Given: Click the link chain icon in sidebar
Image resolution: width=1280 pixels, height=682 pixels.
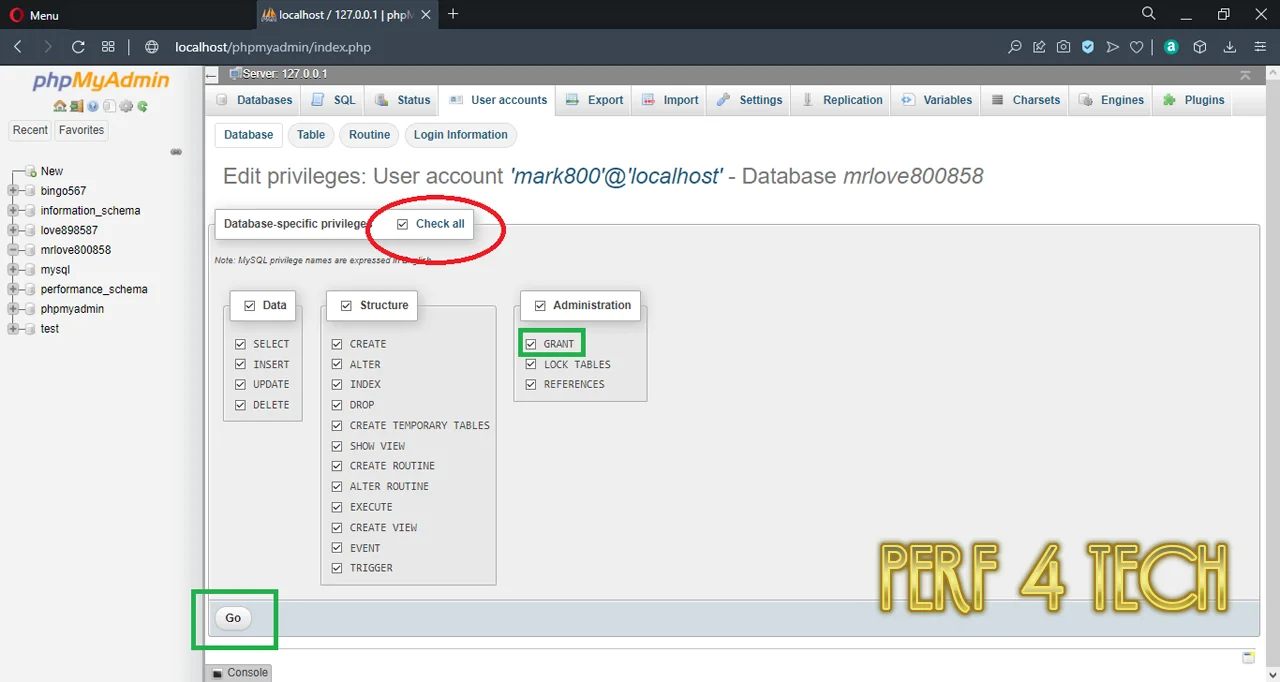Looking at the screenshot, I should point(176,152).
